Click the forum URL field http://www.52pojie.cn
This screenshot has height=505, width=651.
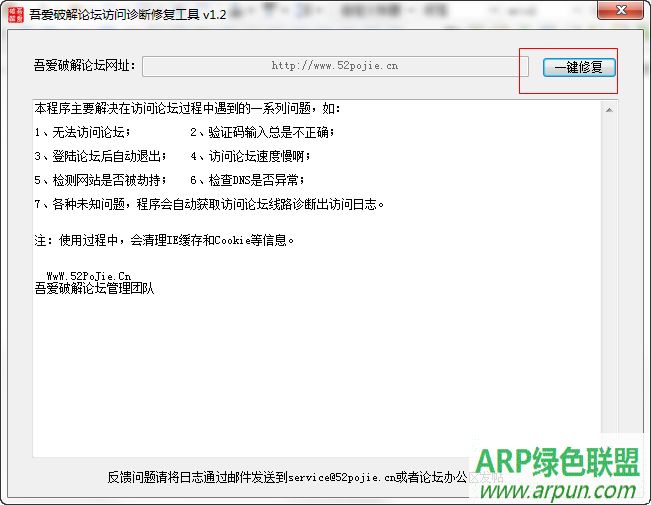pyautogui.click(x=335, y=66)
